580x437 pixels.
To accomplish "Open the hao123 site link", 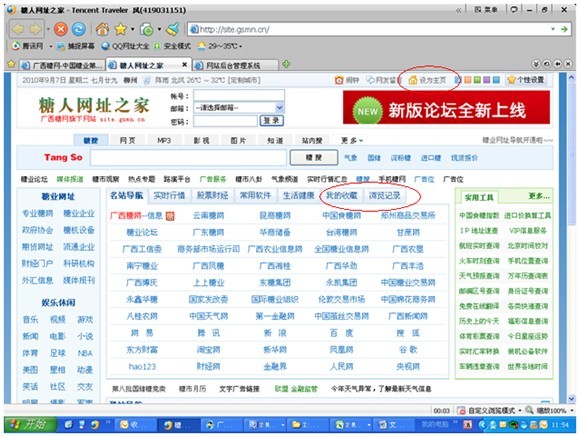I will pyautogui.click(x=142, y=366).
